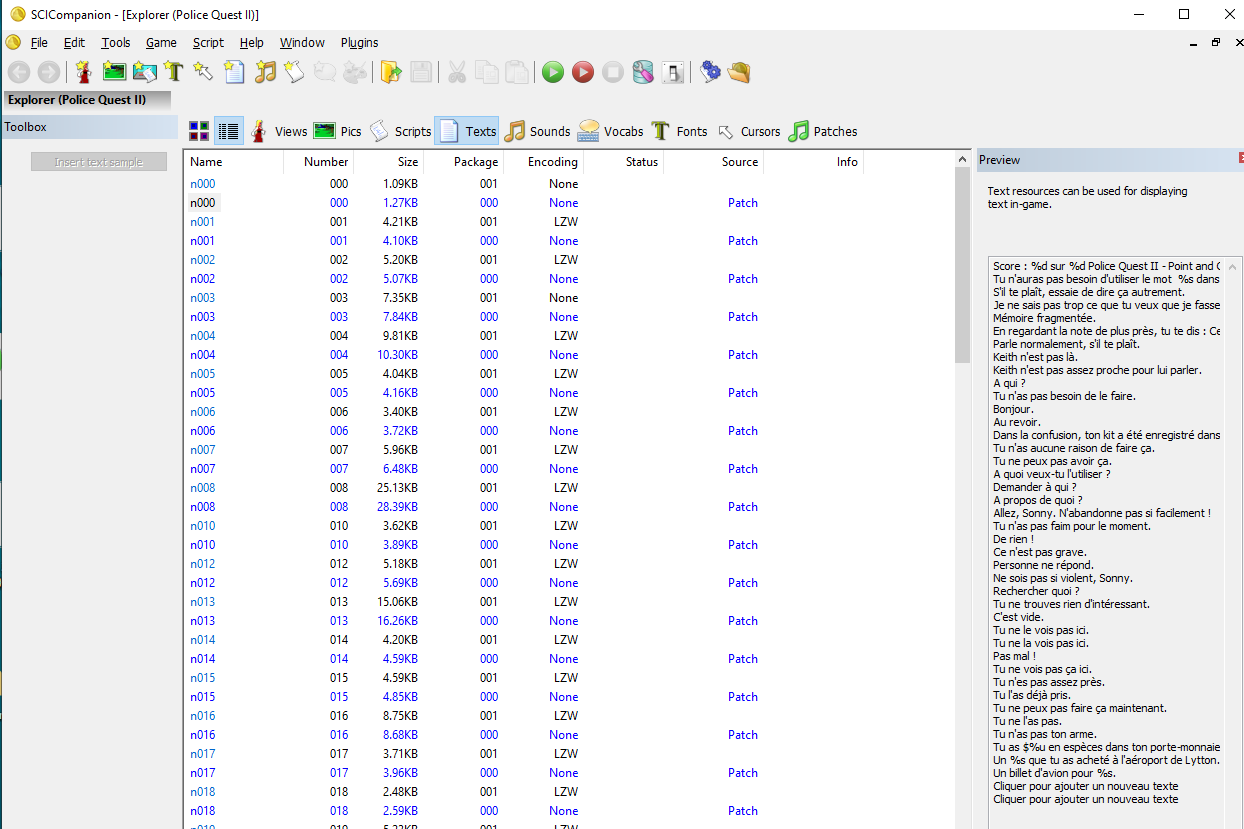Click the Save floppy disk icon
Viewport: 1244px width, 829px height.
click(x=421, y=72)
